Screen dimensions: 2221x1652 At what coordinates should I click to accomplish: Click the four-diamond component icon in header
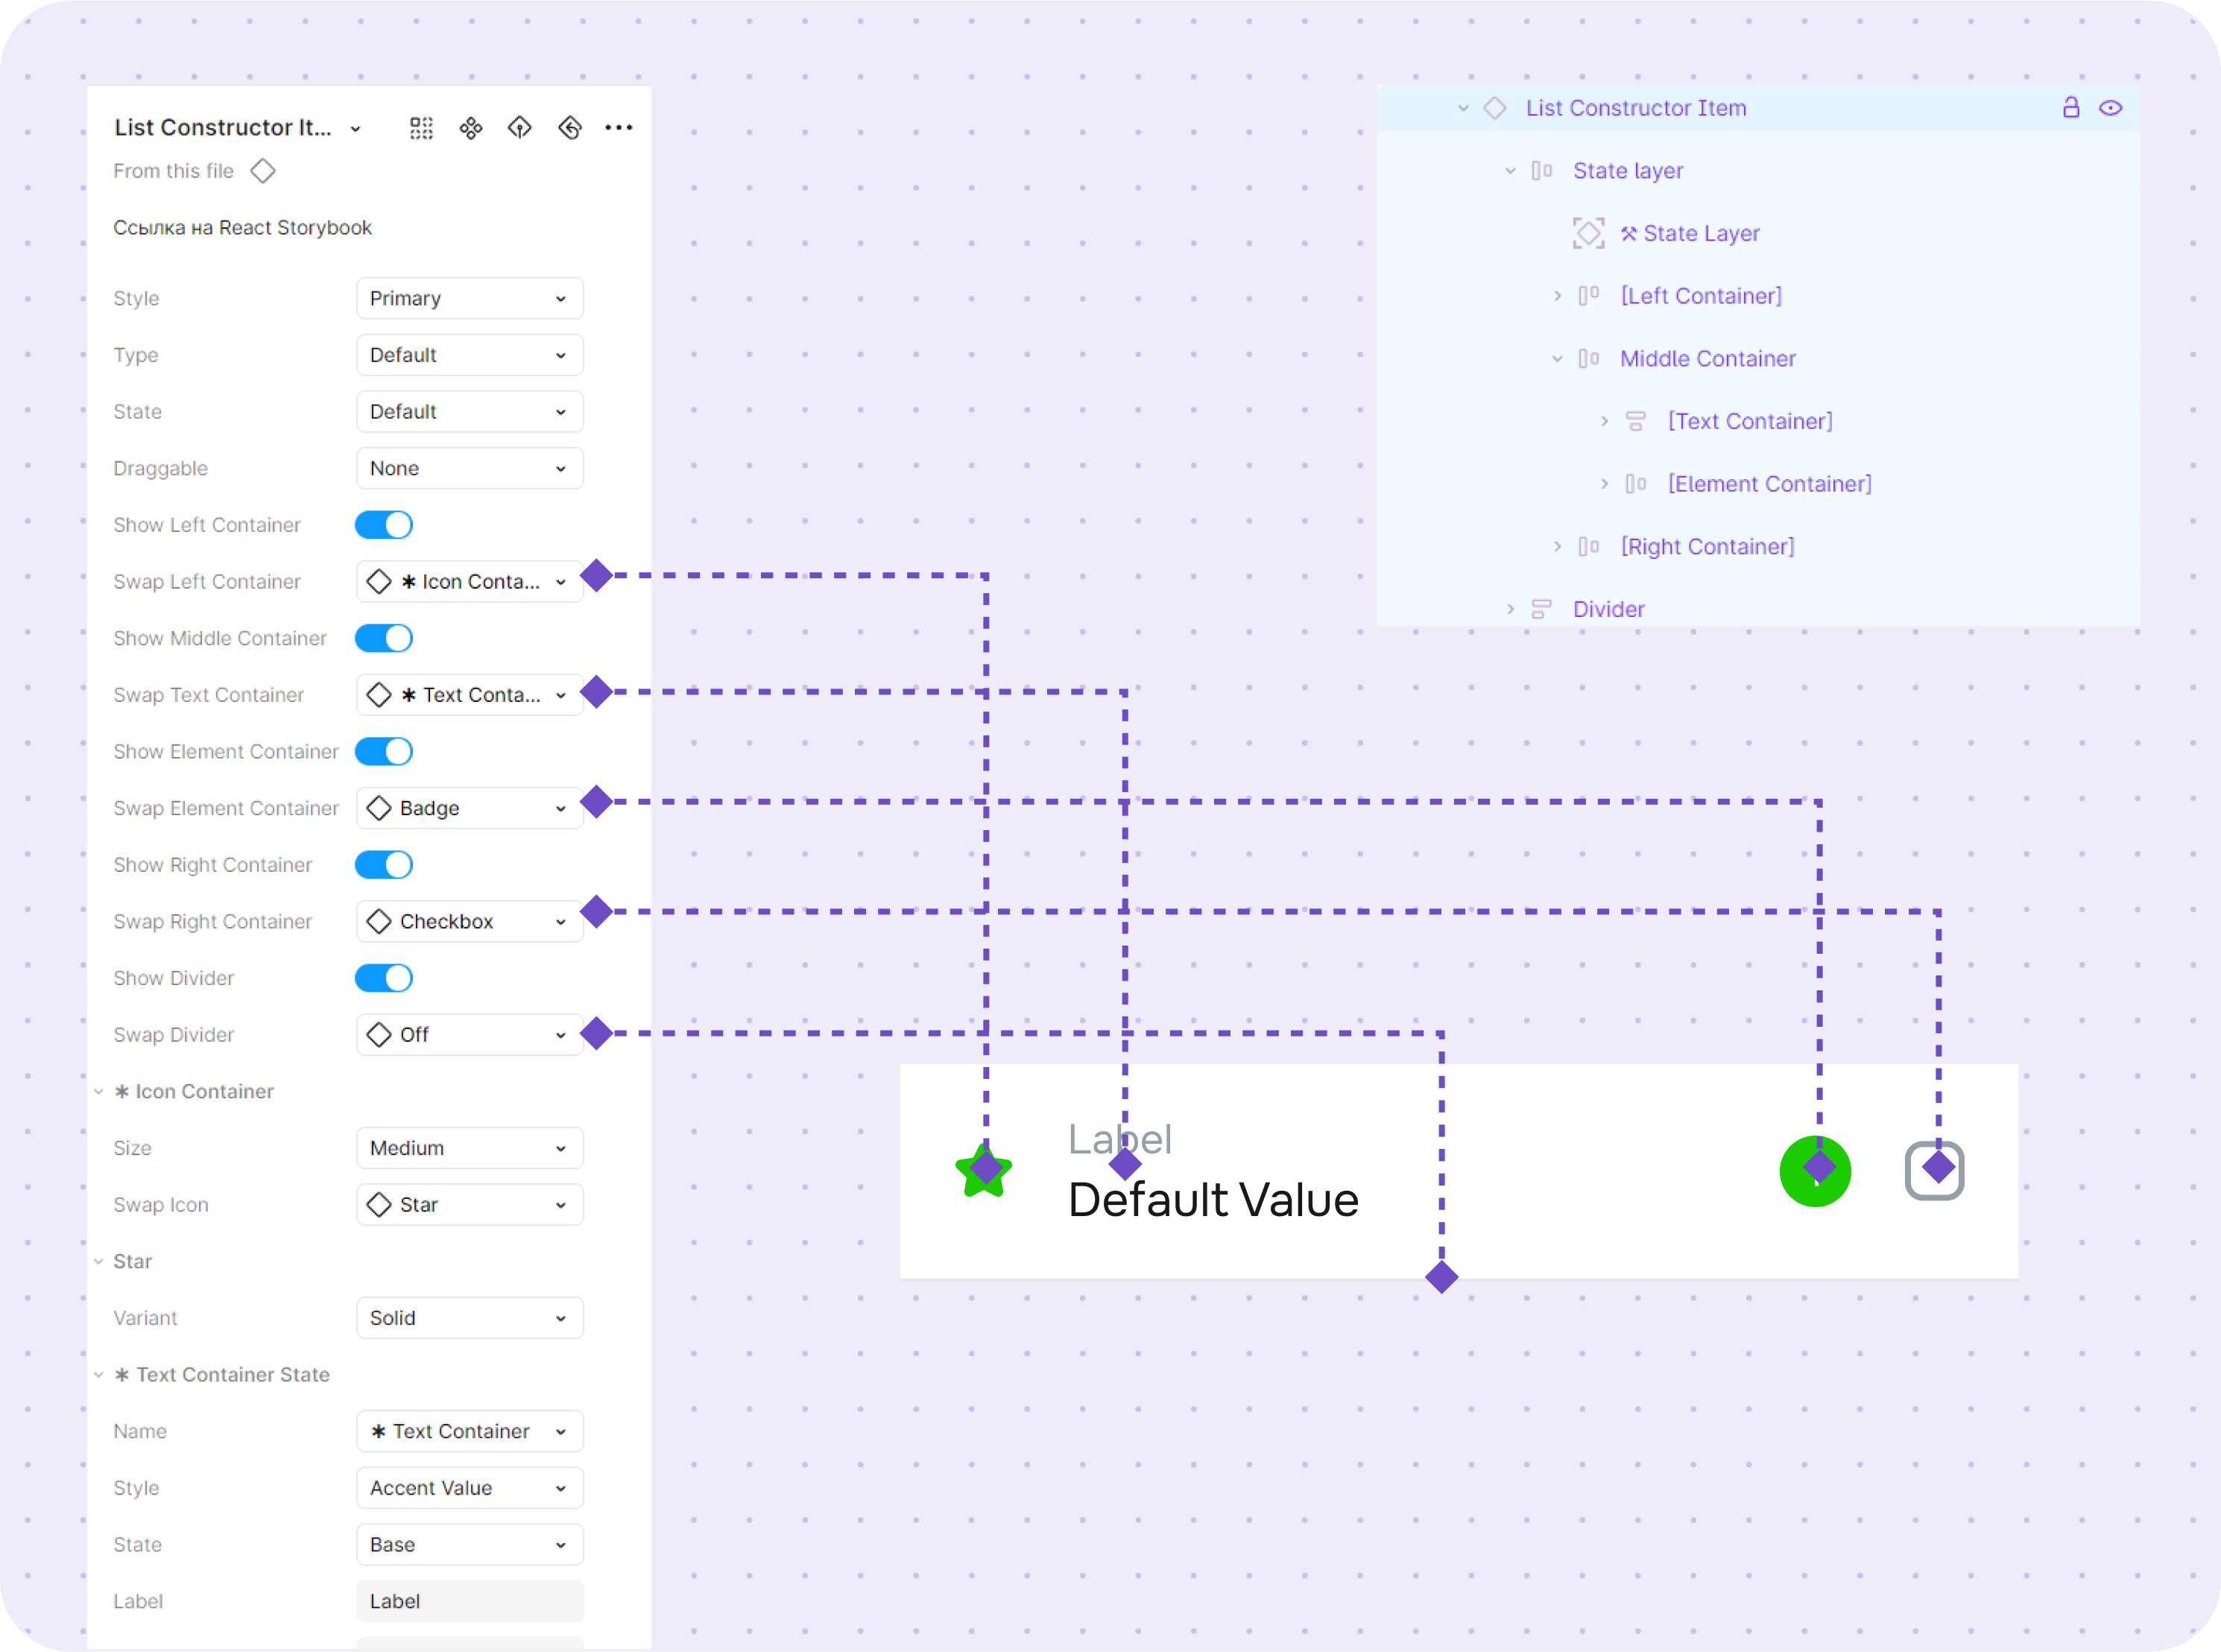coord(470,127)
